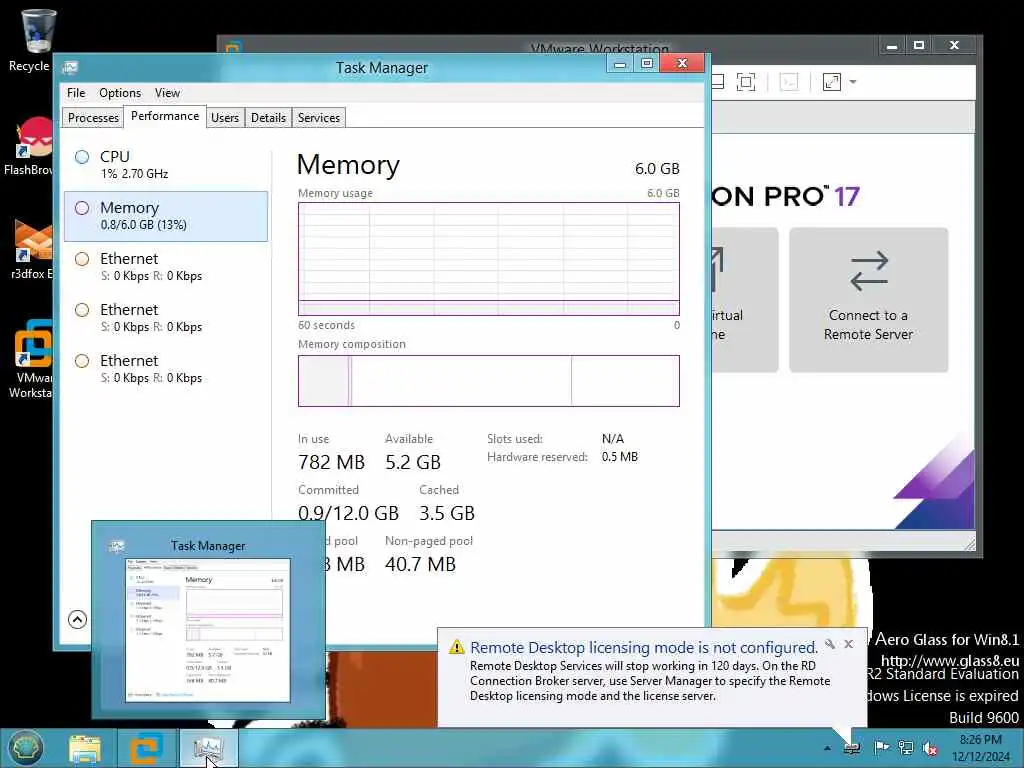Click the Available value 5.2 GB
Viewport: 1024px width, 768px height.
(413, 462)
